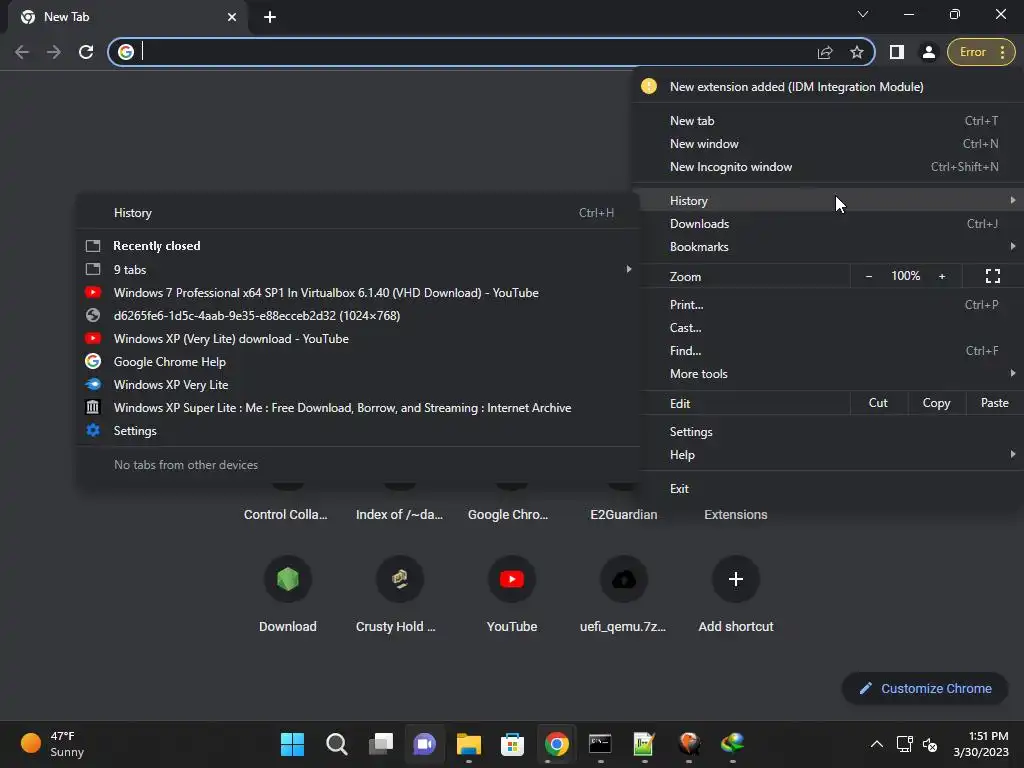Show hidden system tray icons chevron
1024x768 pixels.
pos(876,744)
